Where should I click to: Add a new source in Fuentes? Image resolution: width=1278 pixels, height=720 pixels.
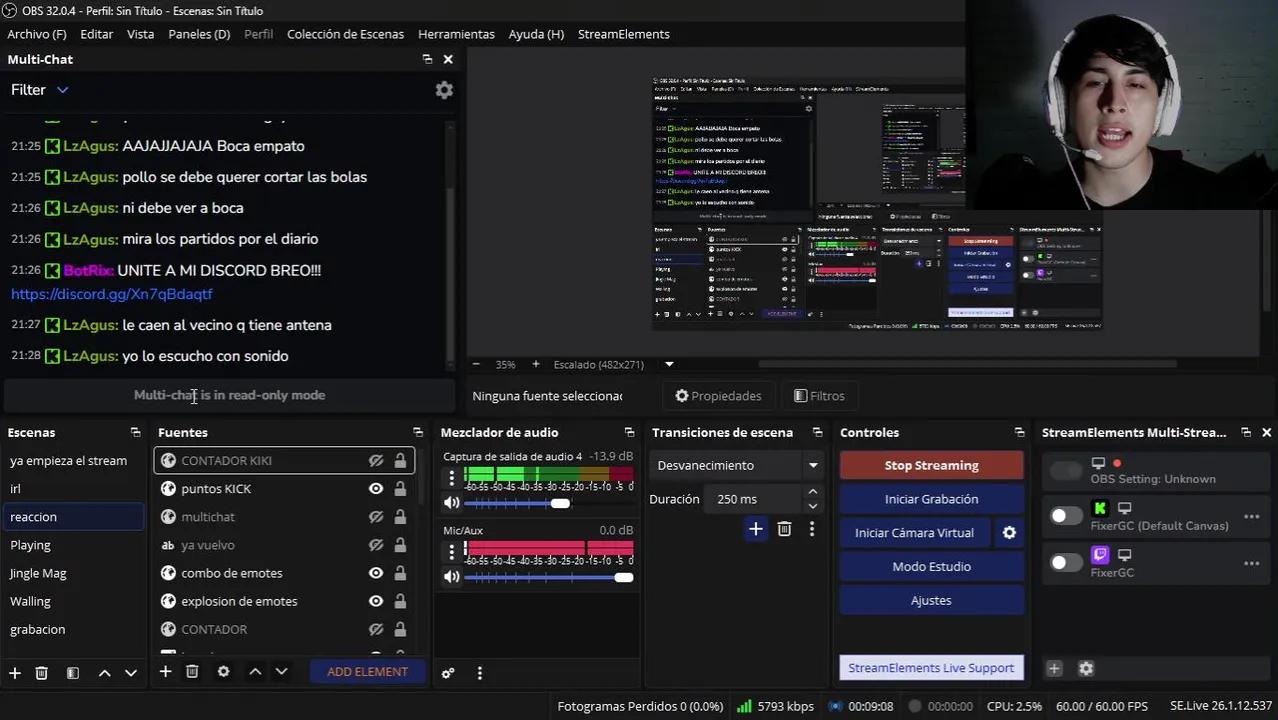tap(166, 672)
